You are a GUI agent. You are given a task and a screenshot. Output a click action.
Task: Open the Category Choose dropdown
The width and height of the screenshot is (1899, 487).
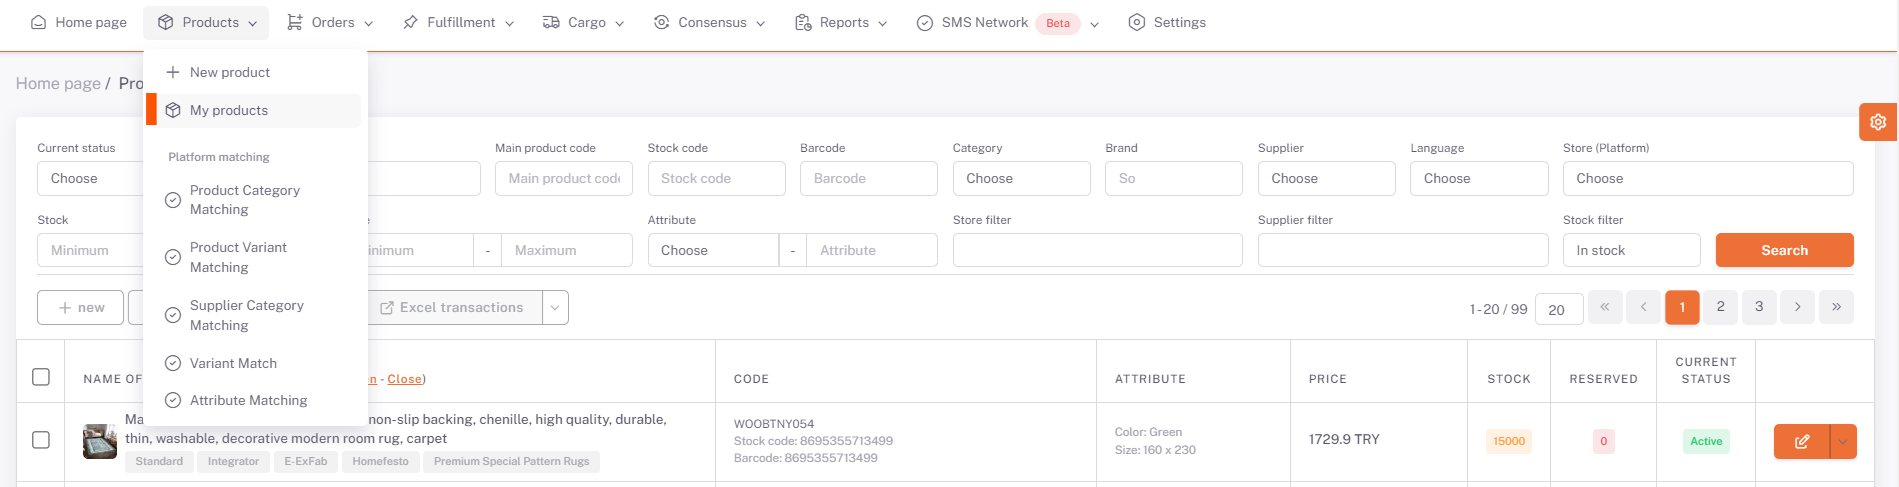coord(1020,179)
